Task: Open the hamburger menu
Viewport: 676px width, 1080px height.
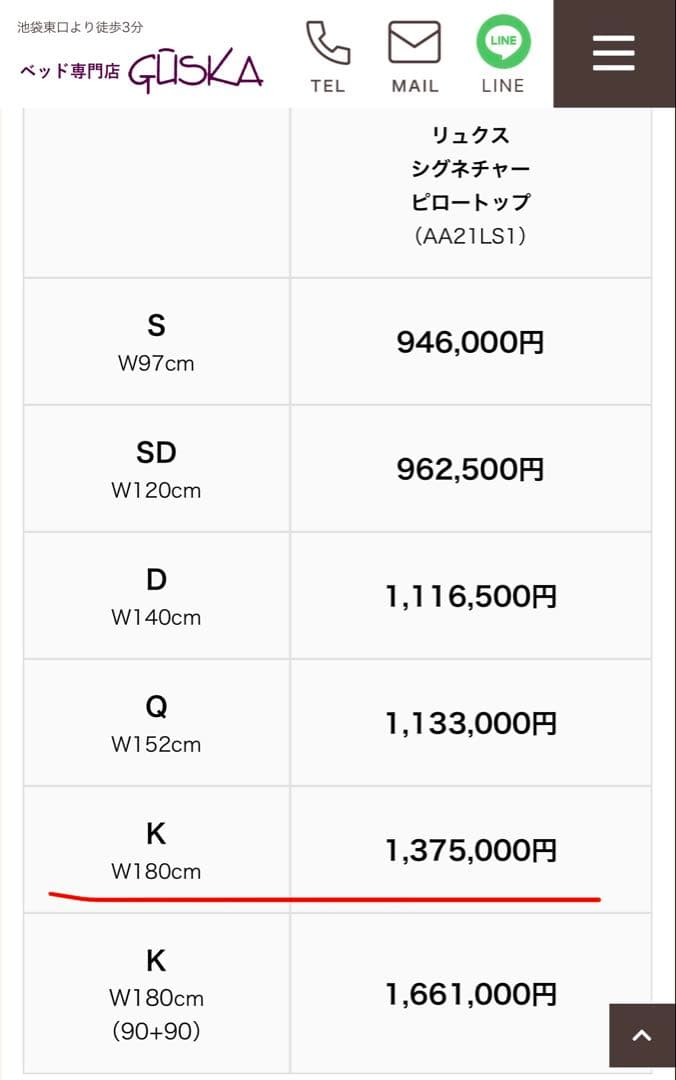Action: click(613, 52)
